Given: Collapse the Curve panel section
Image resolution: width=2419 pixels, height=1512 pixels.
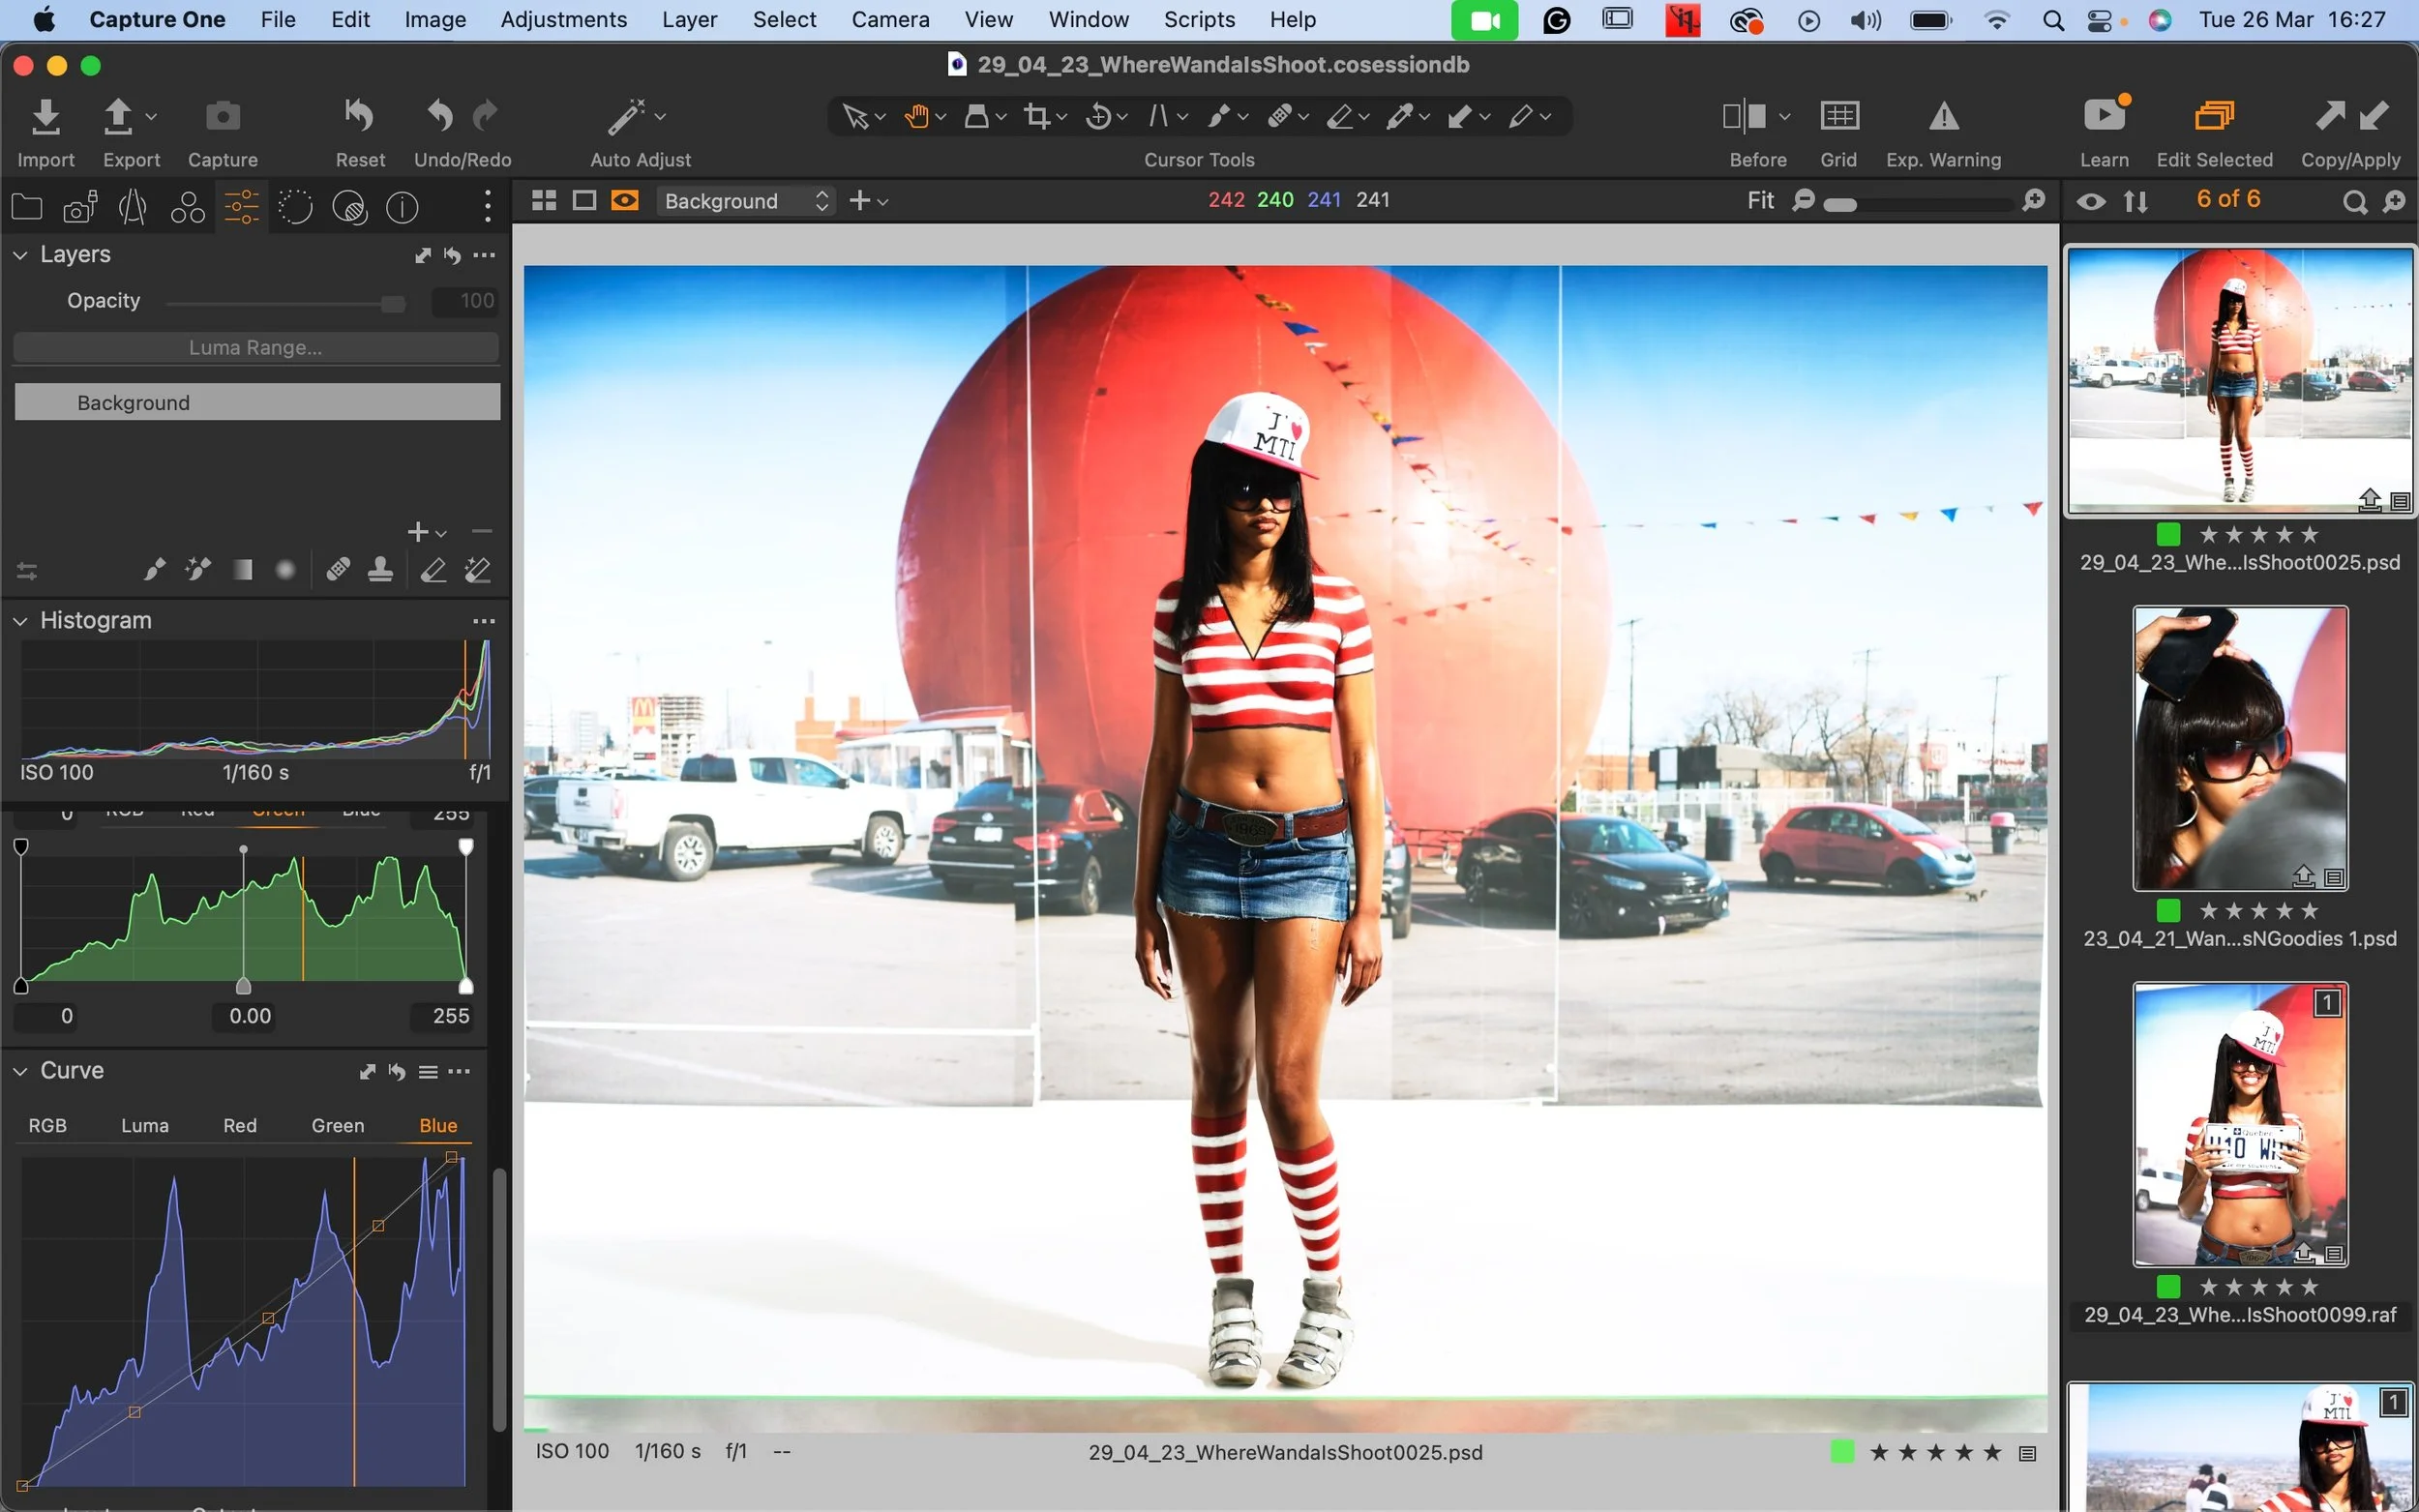Looking at the screenshot, I should tap(20, 1071).
